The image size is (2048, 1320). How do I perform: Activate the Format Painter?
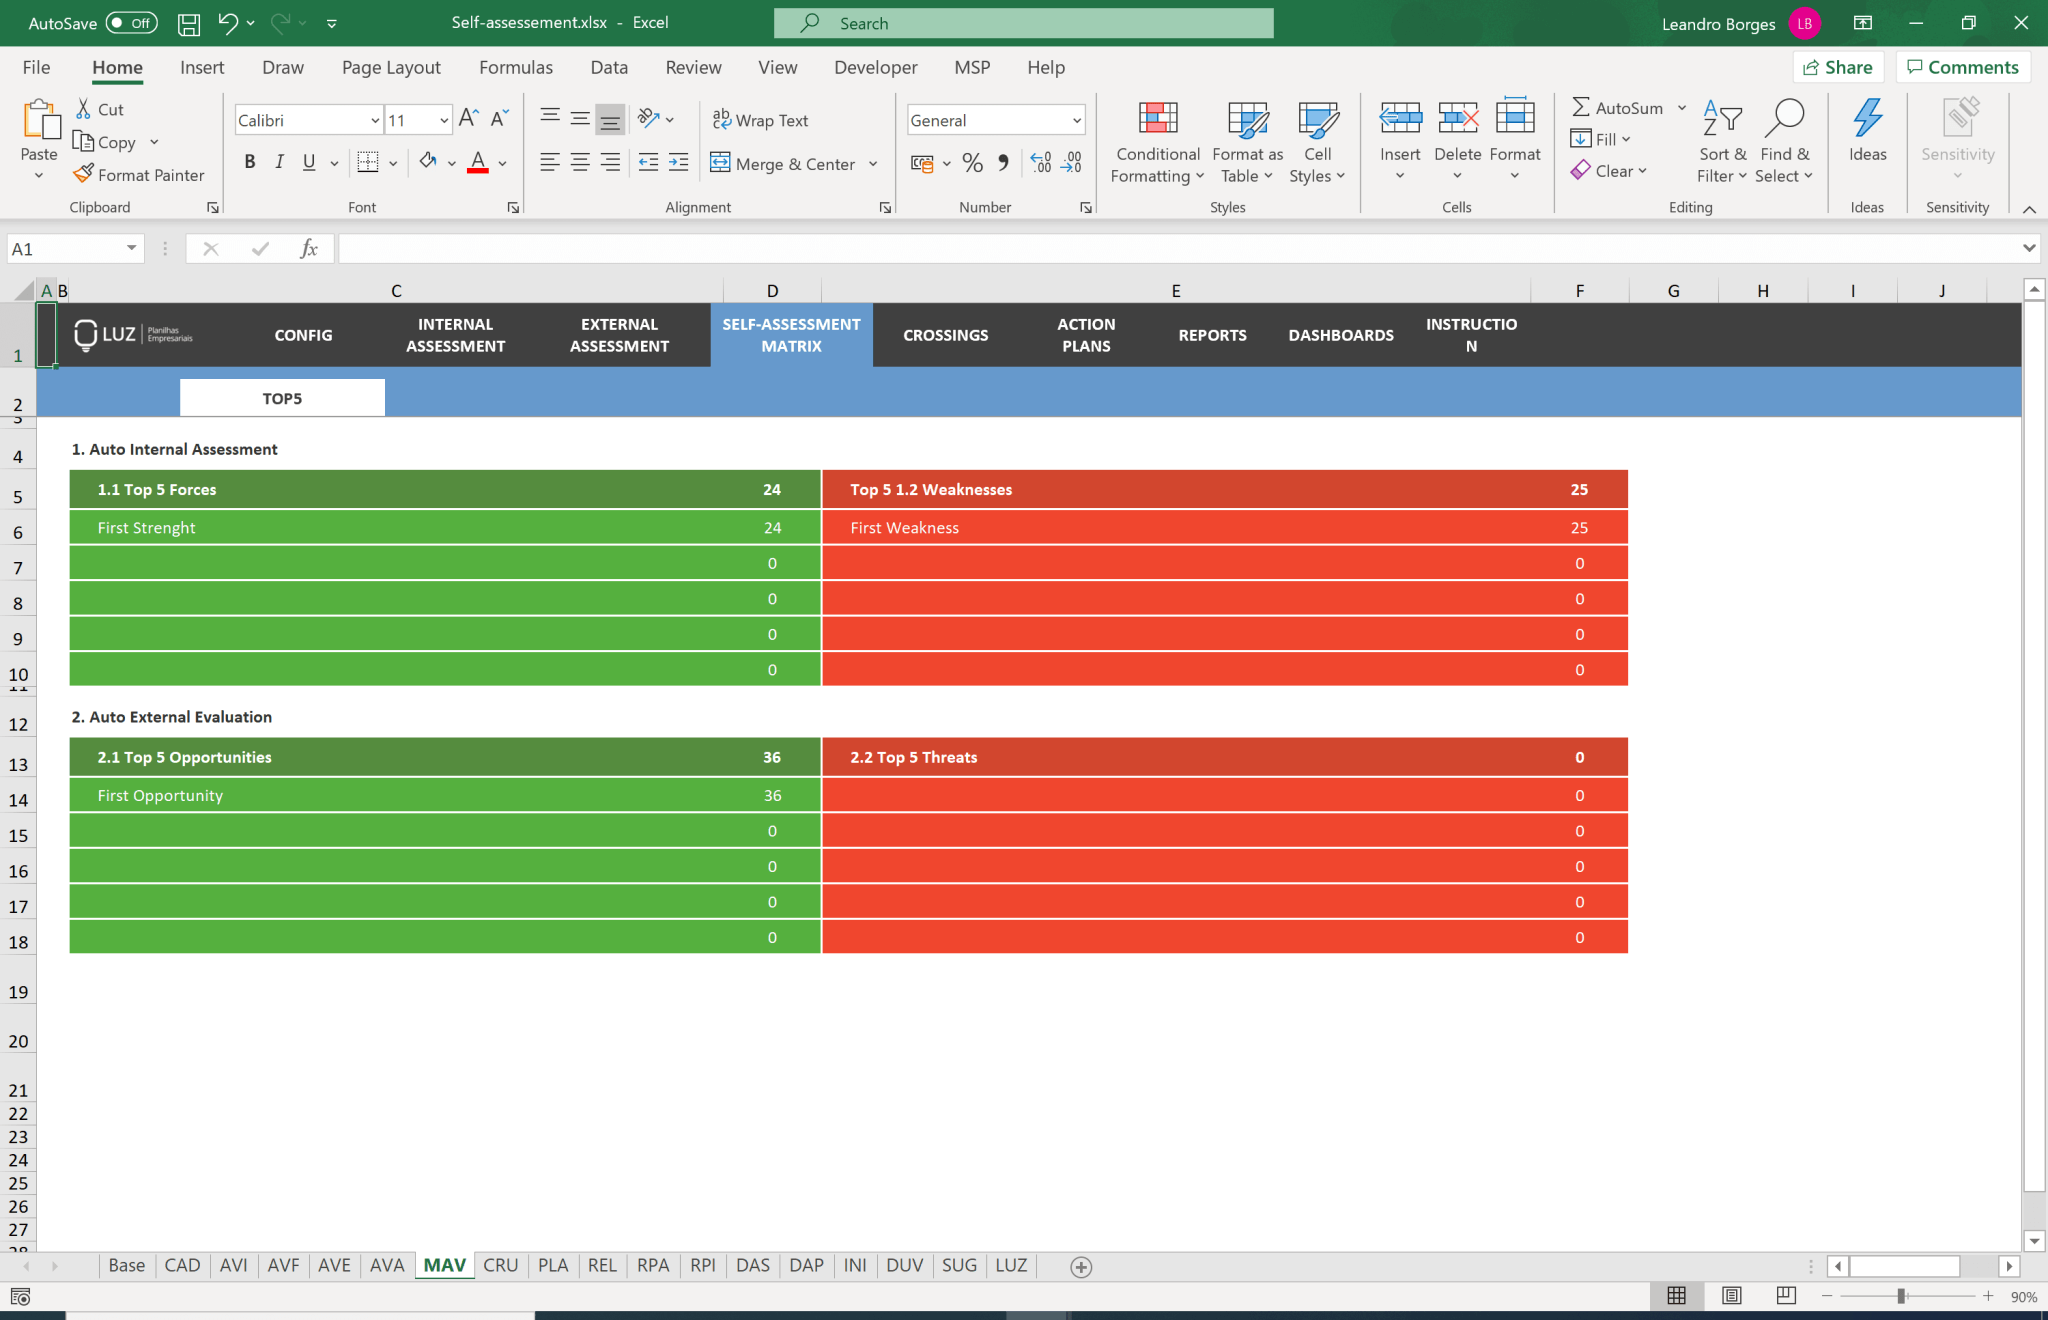(x=139, y=174)
